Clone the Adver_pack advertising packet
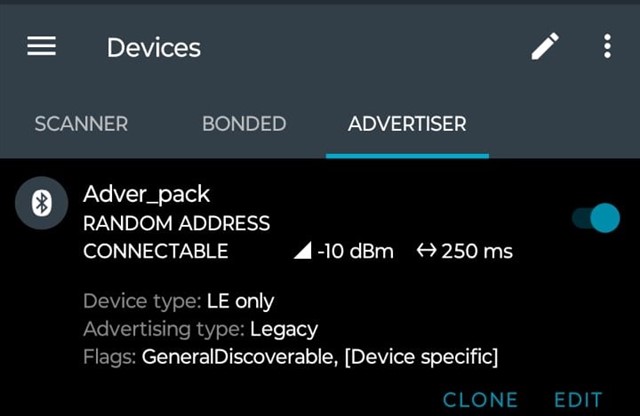Image resolution: width=640 pixels, height=416 pixels. click(x=480, y=400)
